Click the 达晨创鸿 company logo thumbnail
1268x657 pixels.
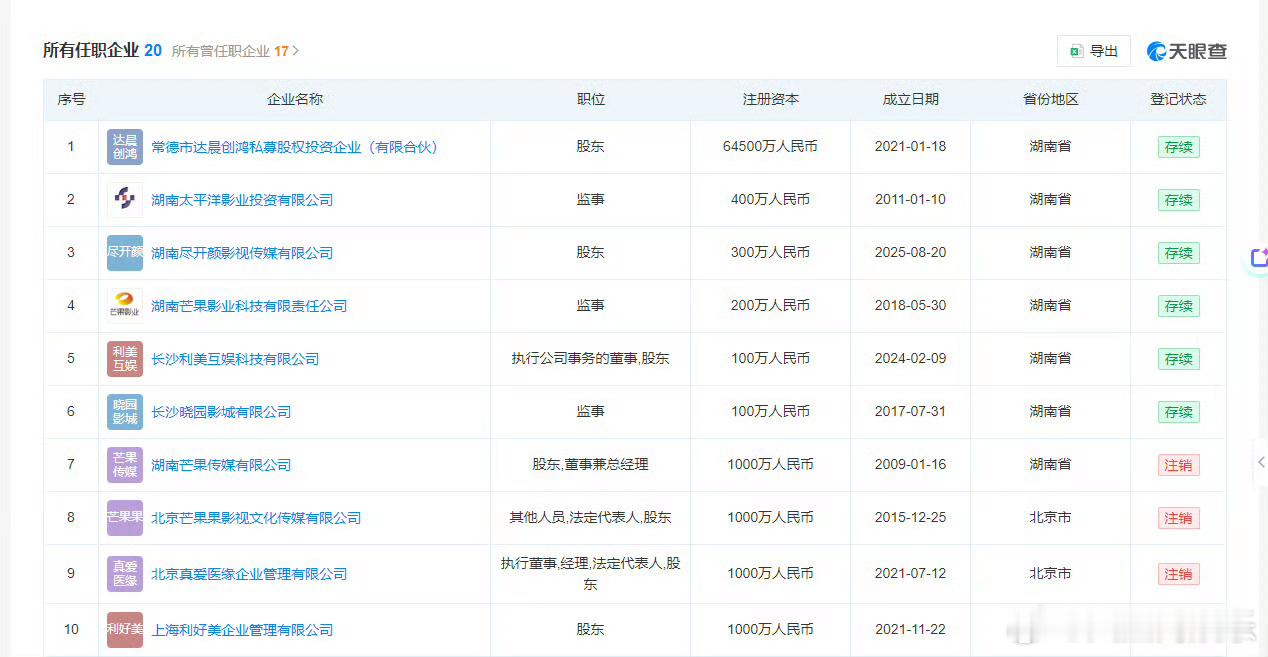124,146
